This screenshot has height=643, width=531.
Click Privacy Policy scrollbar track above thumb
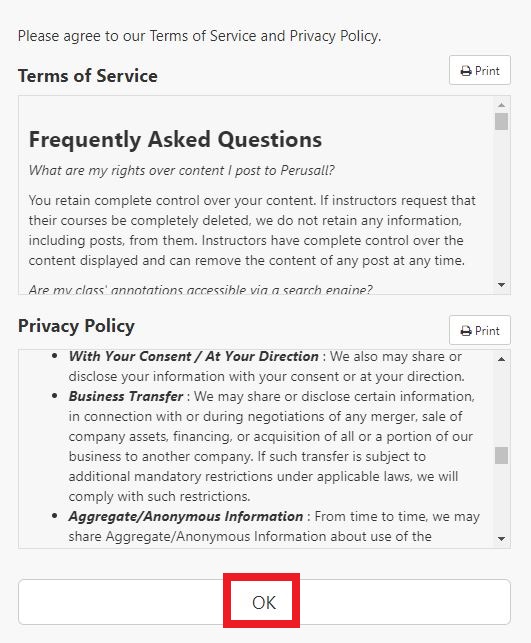(x=501, y=406)
